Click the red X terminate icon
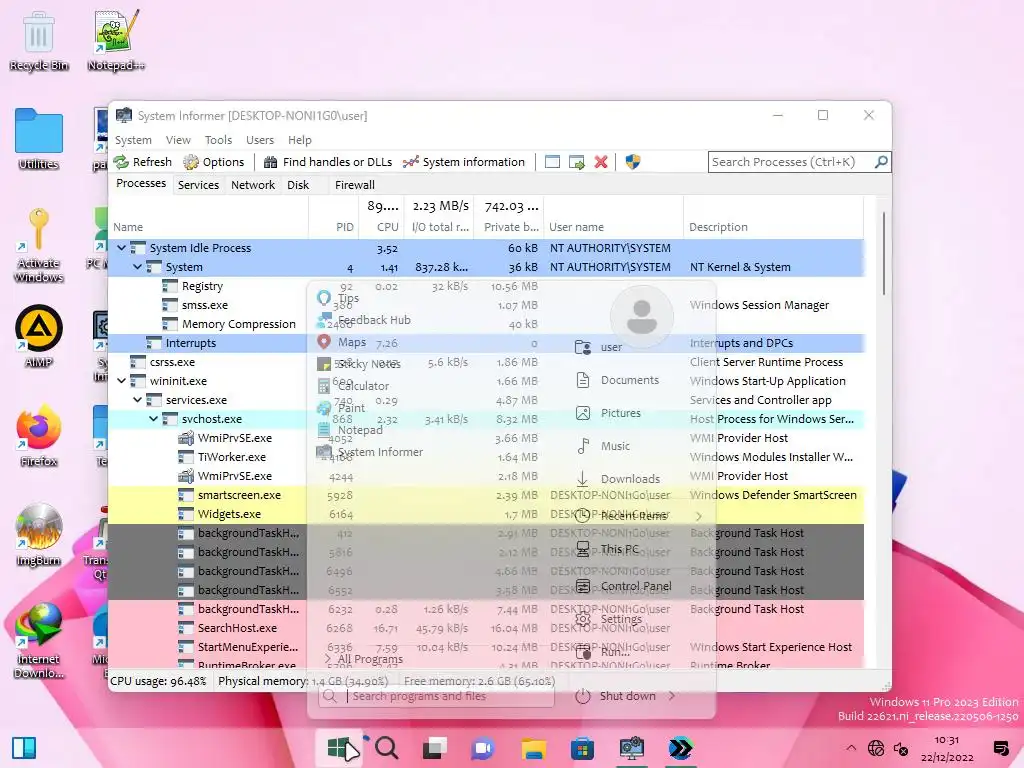 click(601, 162)
